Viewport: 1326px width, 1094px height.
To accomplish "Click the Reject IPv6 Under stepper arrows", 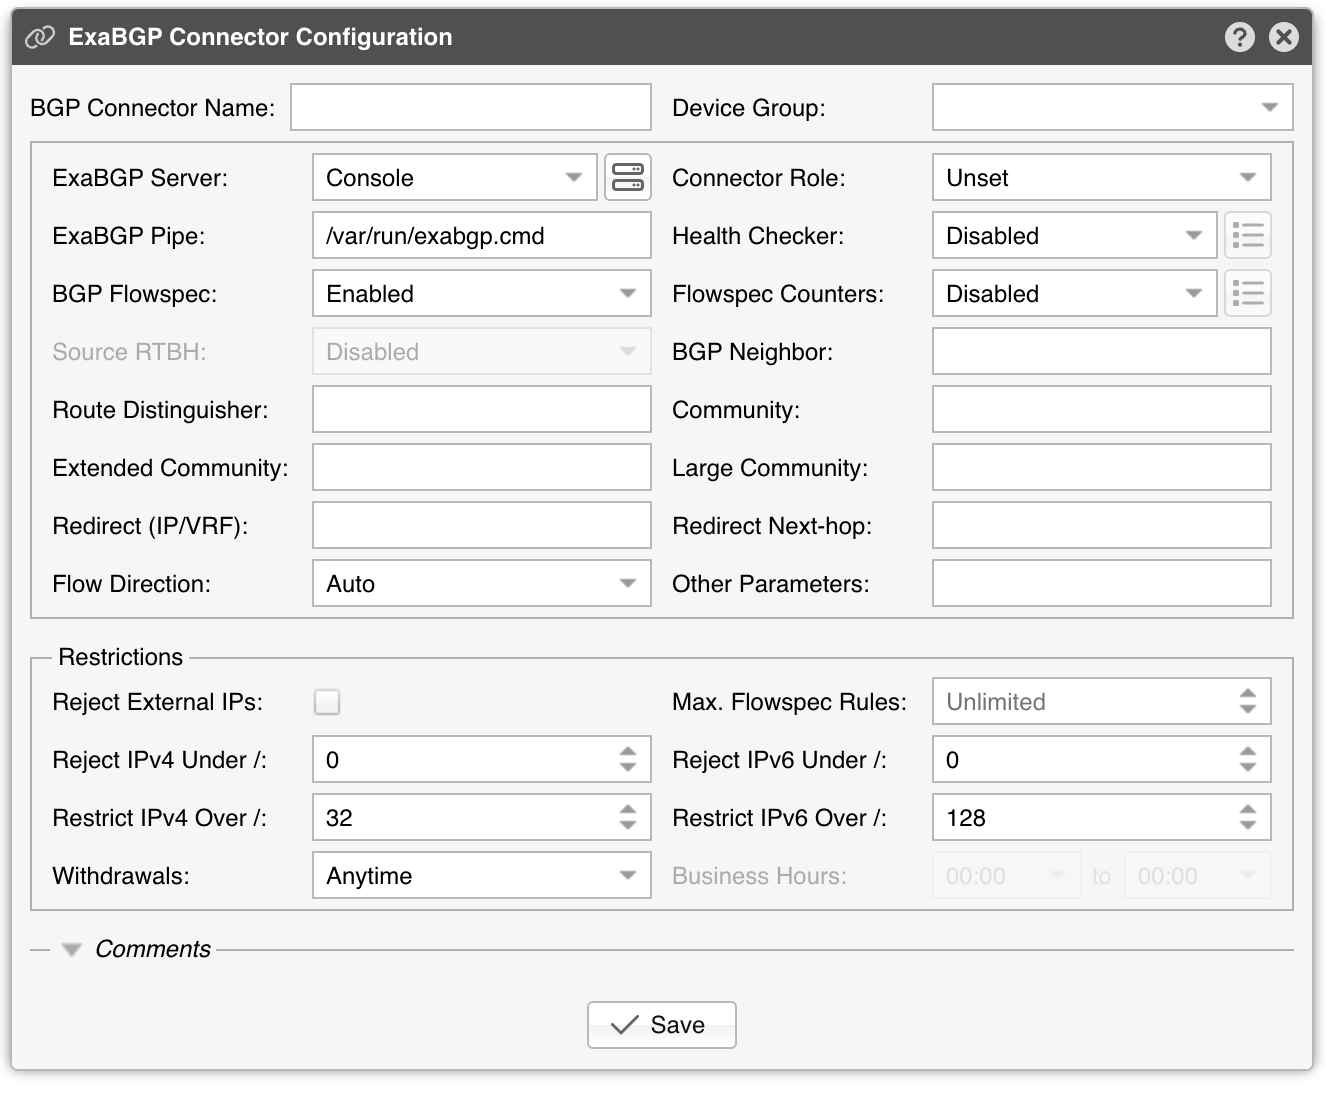I will tap(1248, 760).
